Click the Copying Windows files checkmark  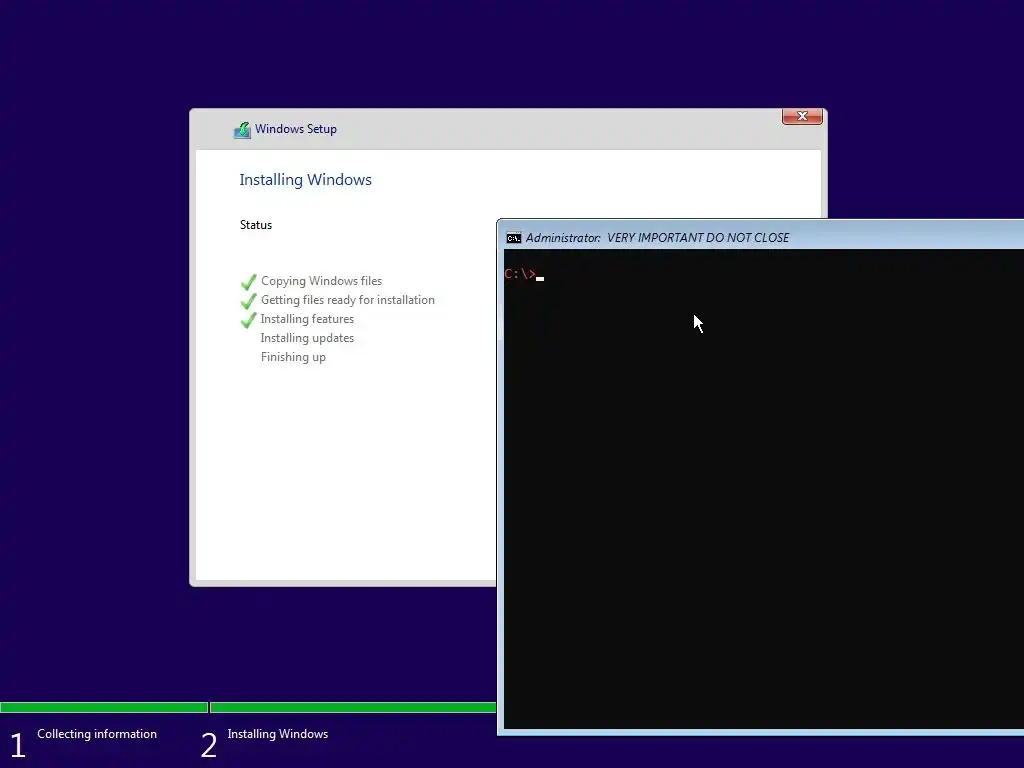pos(249,282)
